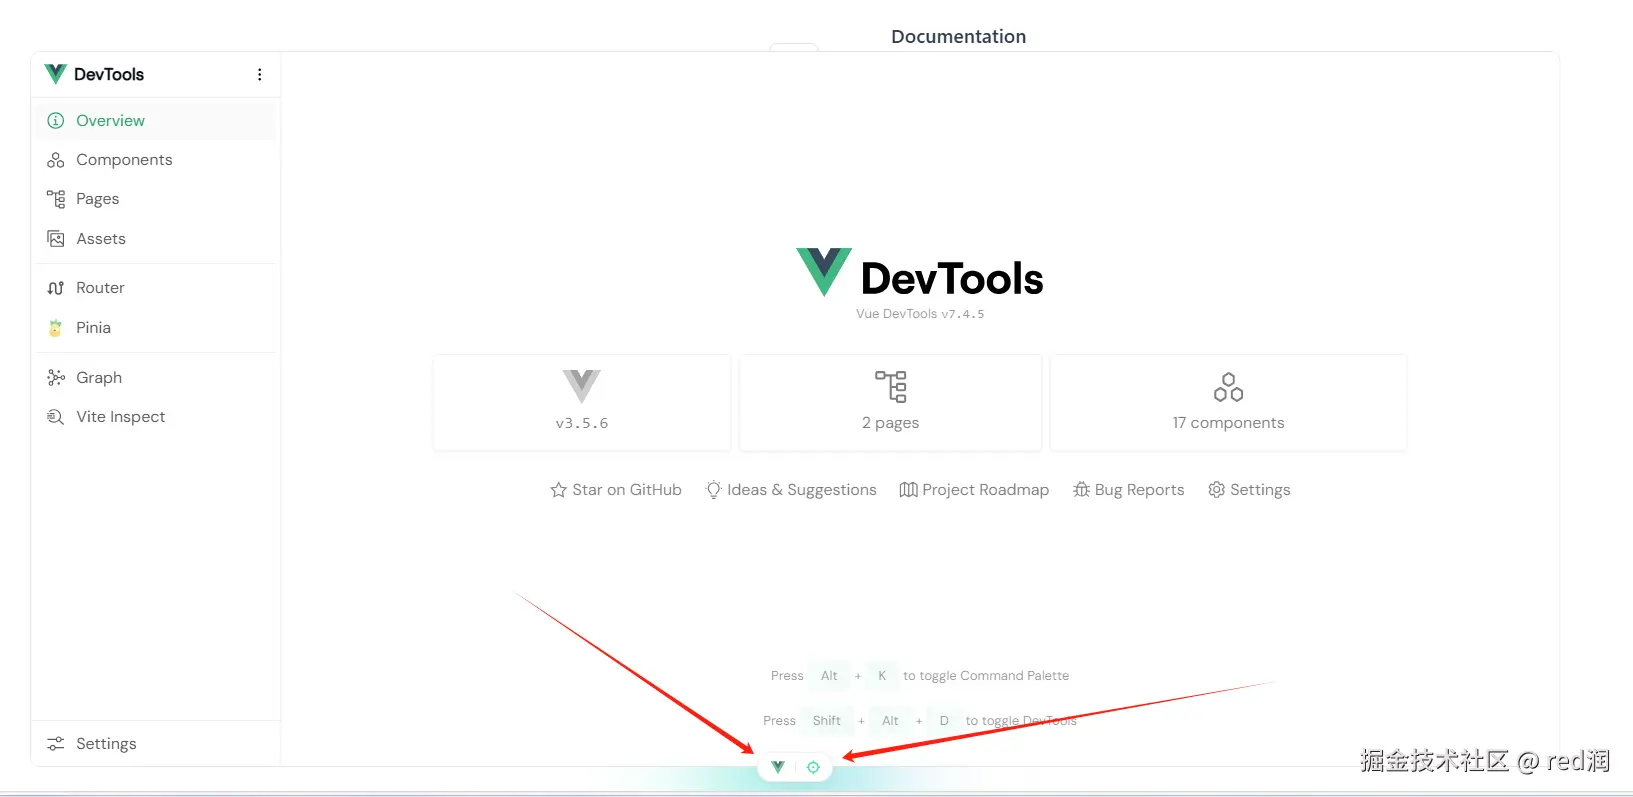This screenshot has width=1633, height=797.
Task: Click the Vue DevTools v7.4.5 version text
Action: click(x=920, y=314)
